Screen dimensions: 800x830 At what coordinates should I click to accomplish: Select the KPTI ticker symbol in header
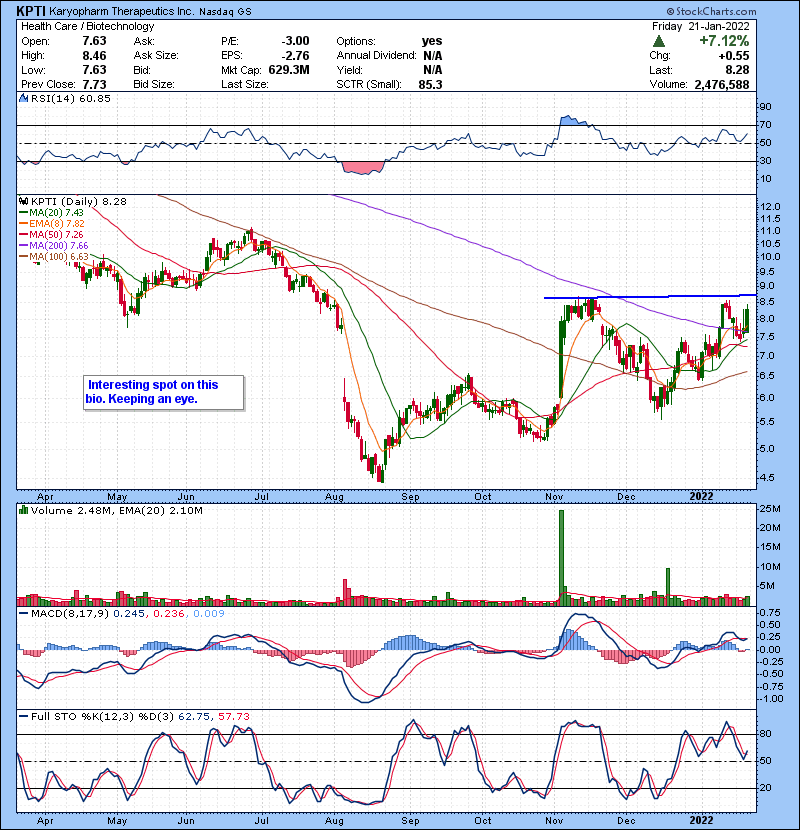tap(31, 11)
